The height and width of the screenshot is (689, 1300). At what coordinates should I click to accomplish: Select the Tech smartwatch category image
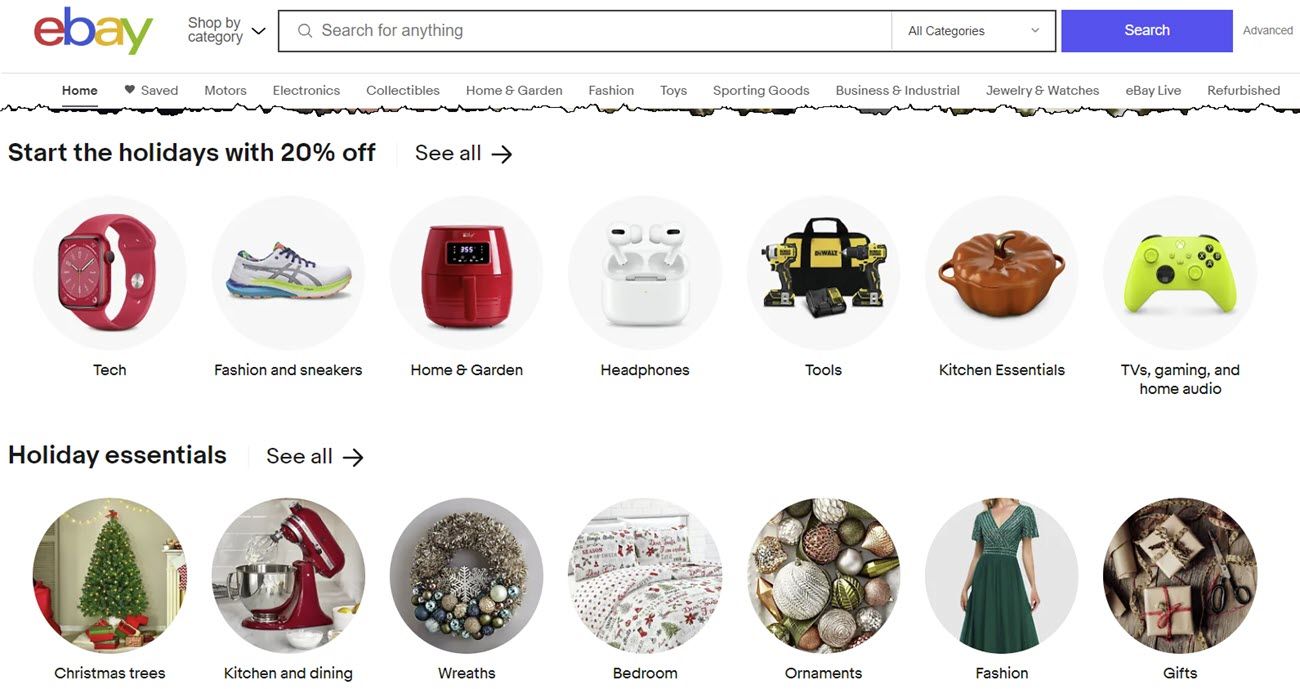110,272
